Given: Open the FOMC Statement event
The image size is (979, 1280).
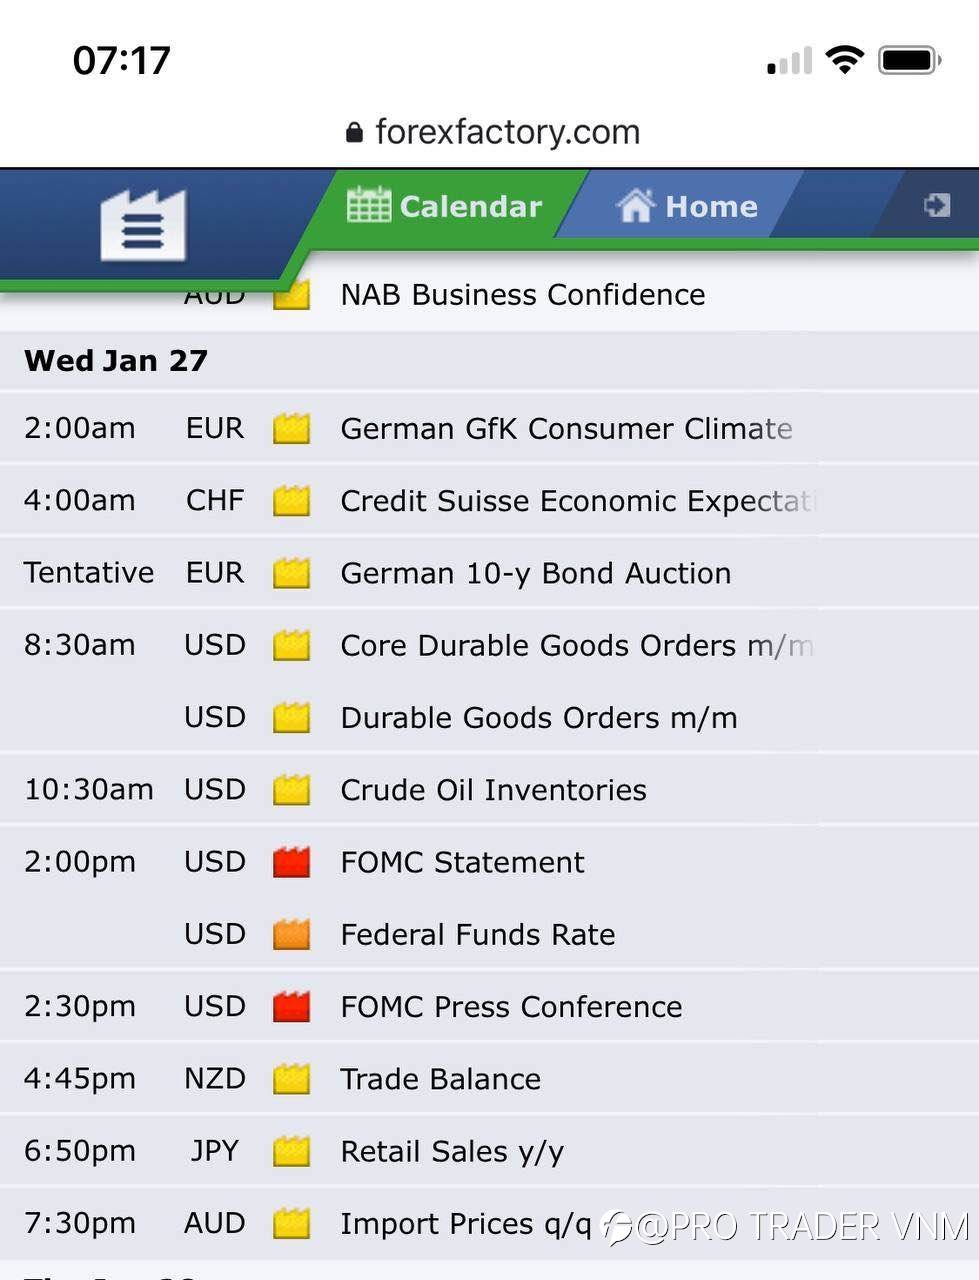Looking at the screenshot, I should point(462,862).
